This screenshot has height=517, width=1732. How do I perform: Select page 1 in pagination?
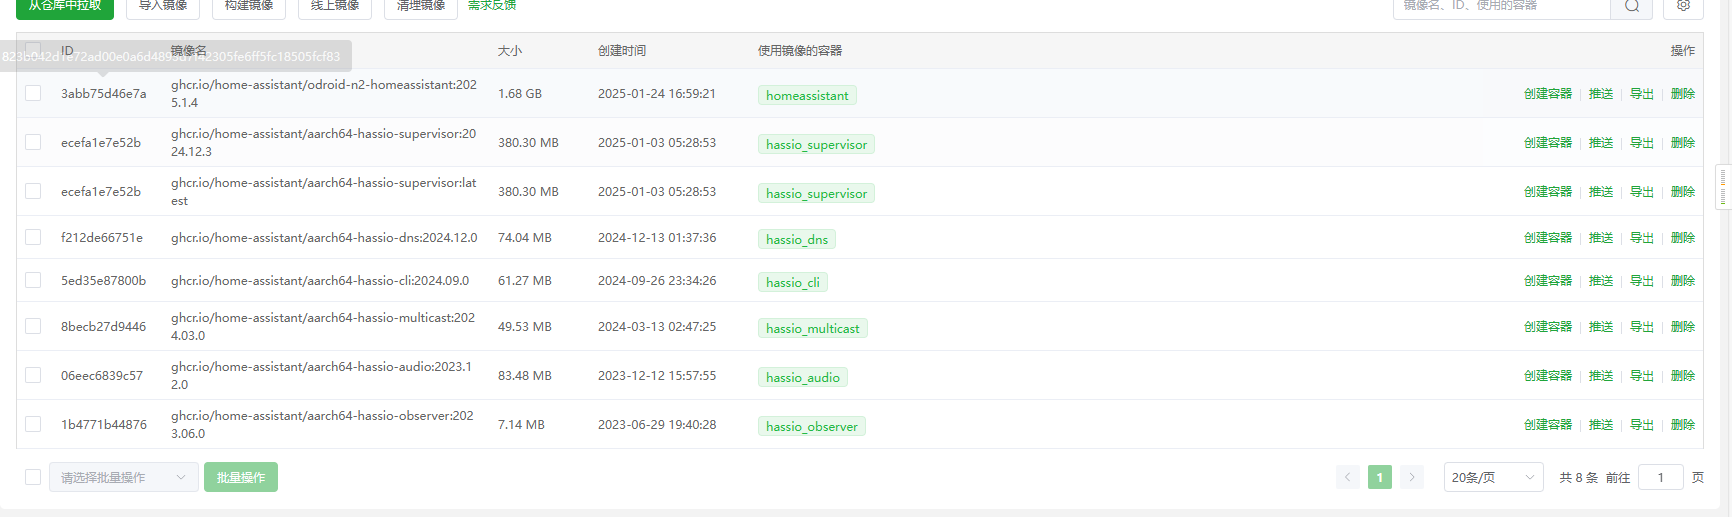(x=1380, y=477)
